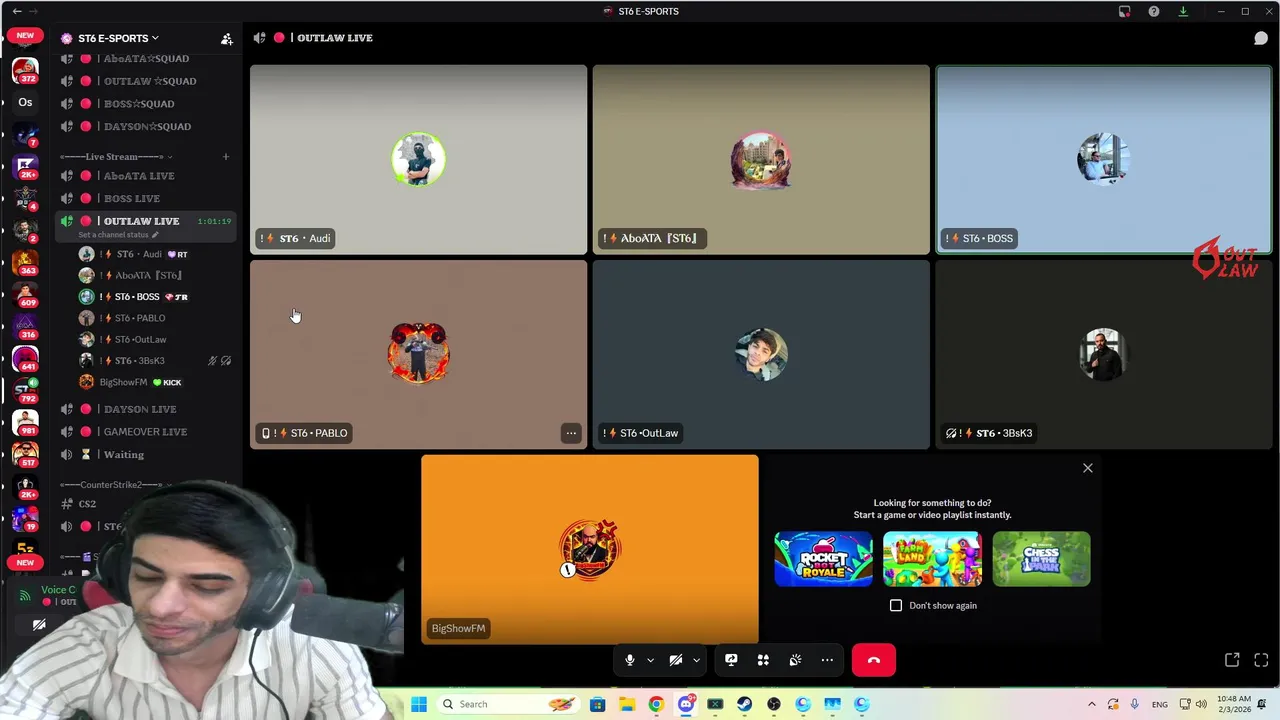Download the available Discord update

click(x=1183, y=11)
